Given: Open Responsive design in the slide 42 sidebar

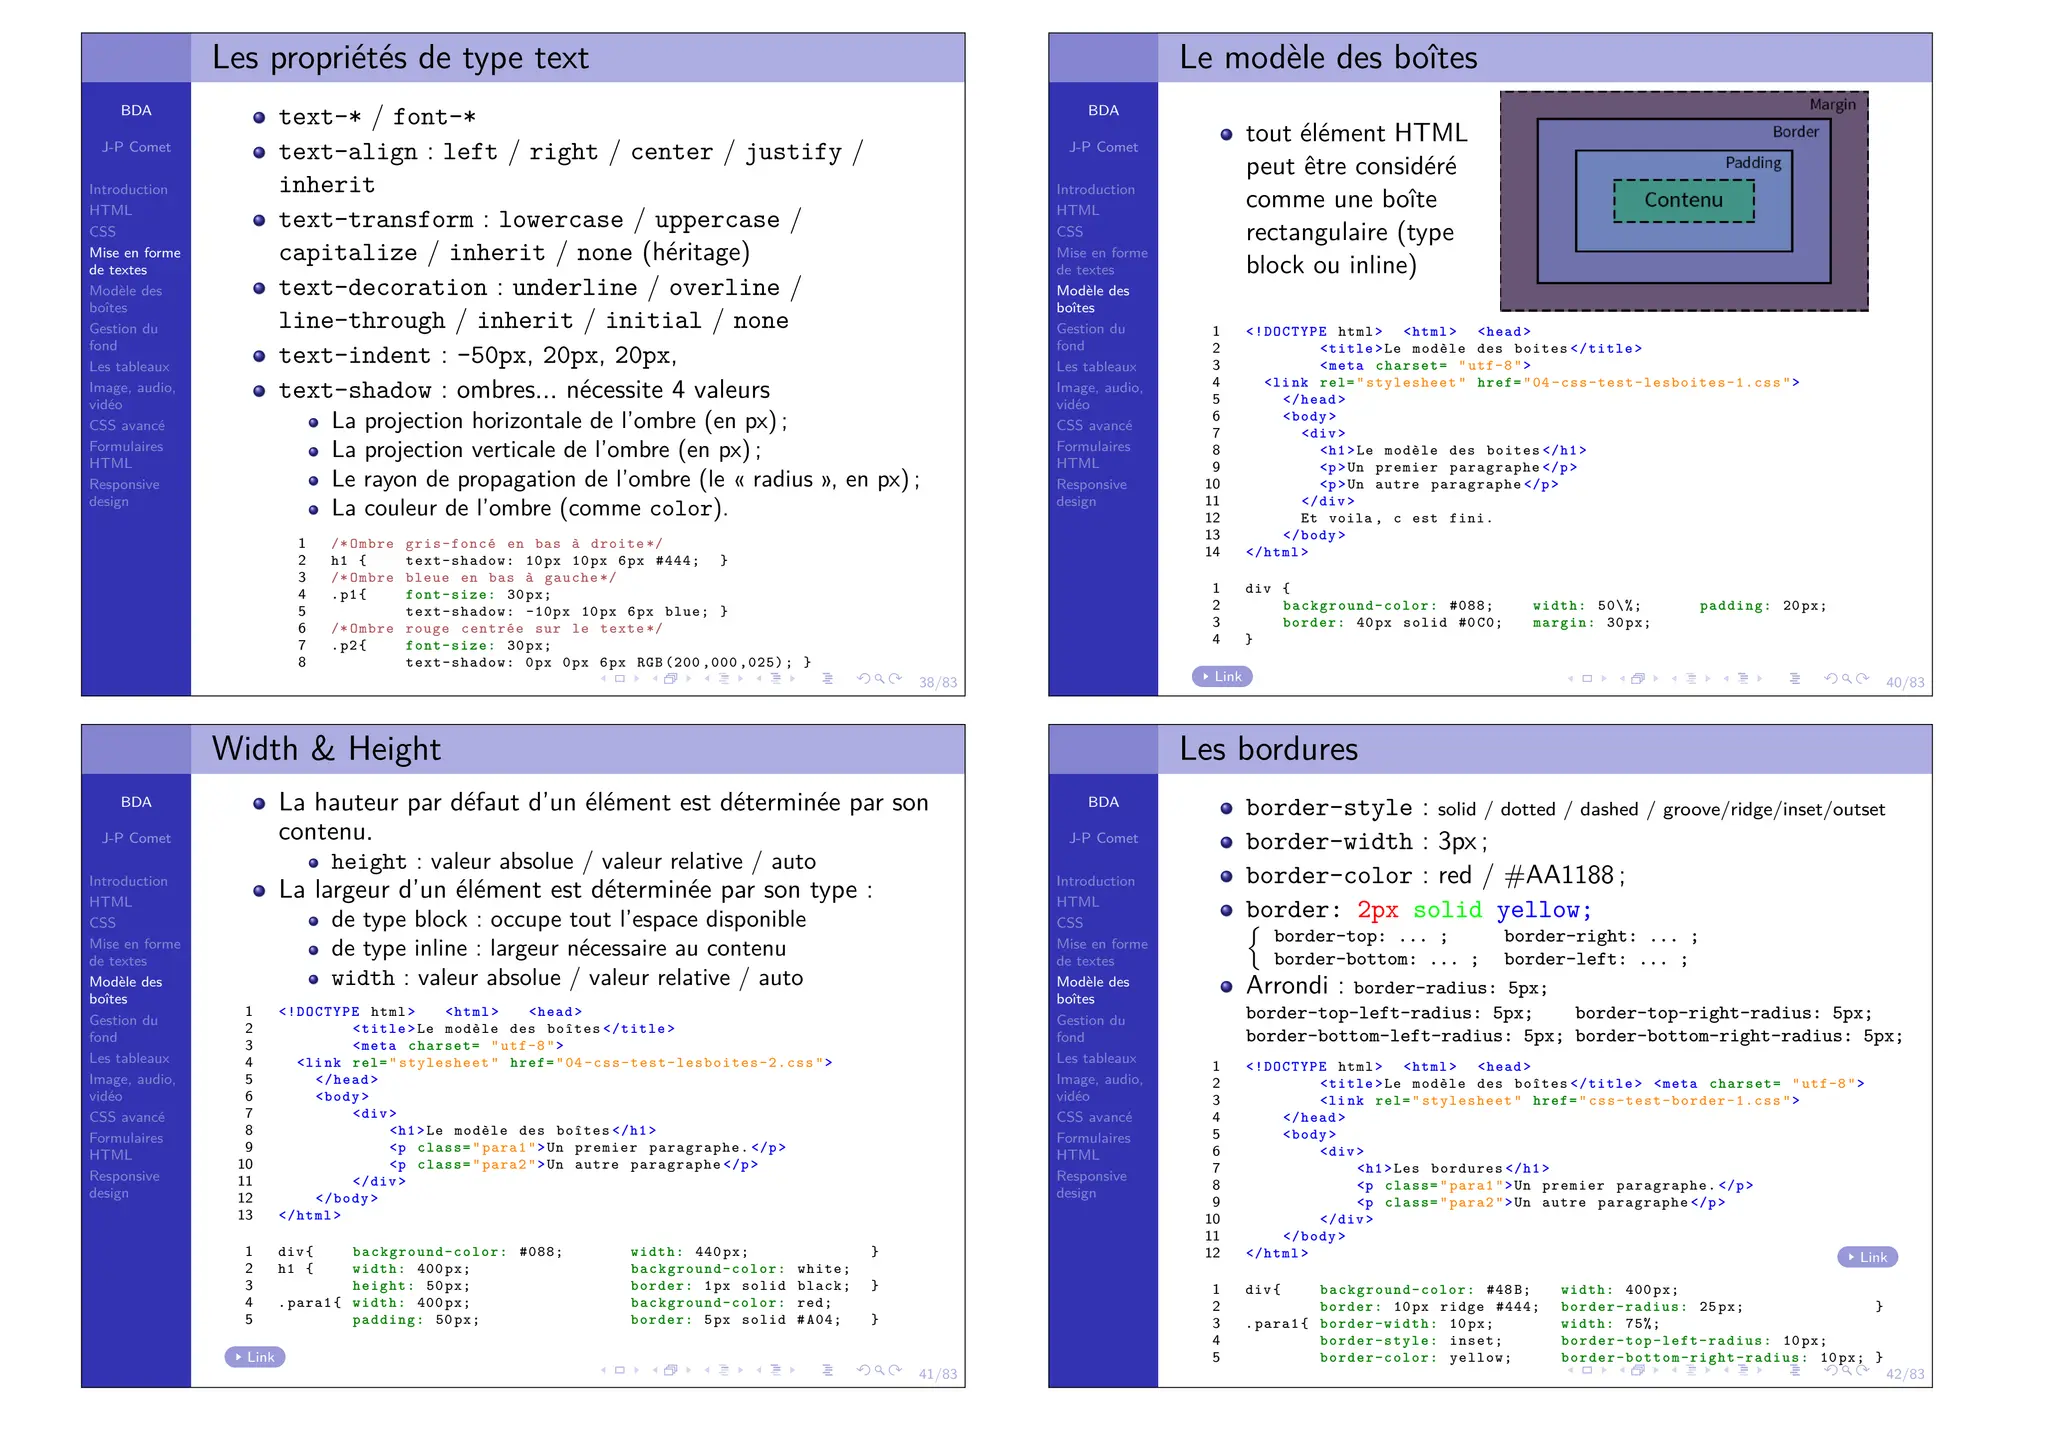Looking at the screenshot, I should tap(1091, 1184).
